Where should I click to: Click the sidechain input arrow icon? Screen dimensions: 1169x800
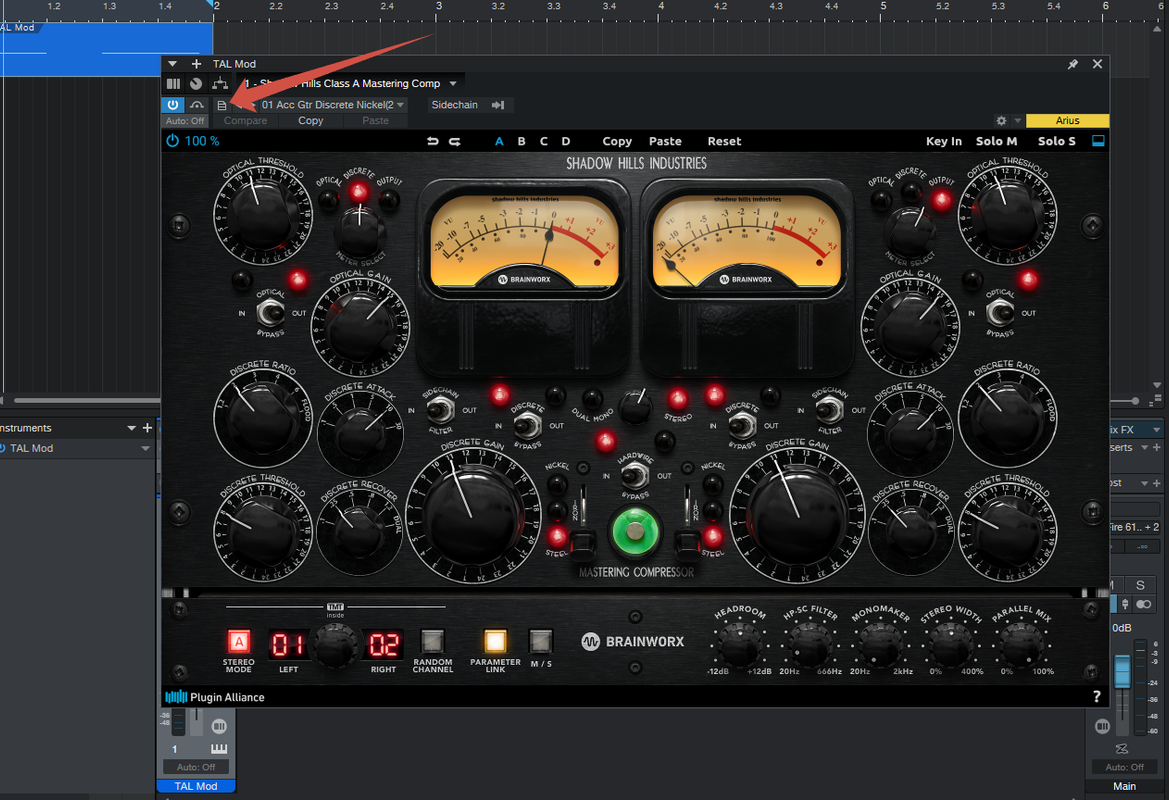(x=498, y=105)
